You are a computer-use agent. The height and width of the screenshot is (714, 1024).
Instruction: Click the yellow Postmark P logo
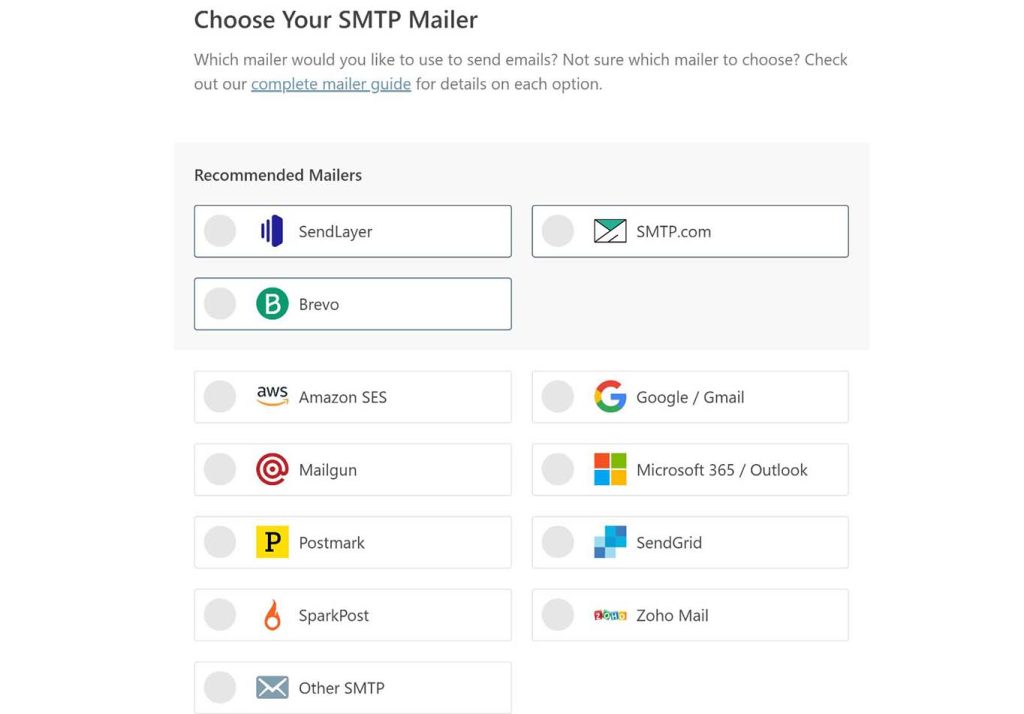point(272,542)
